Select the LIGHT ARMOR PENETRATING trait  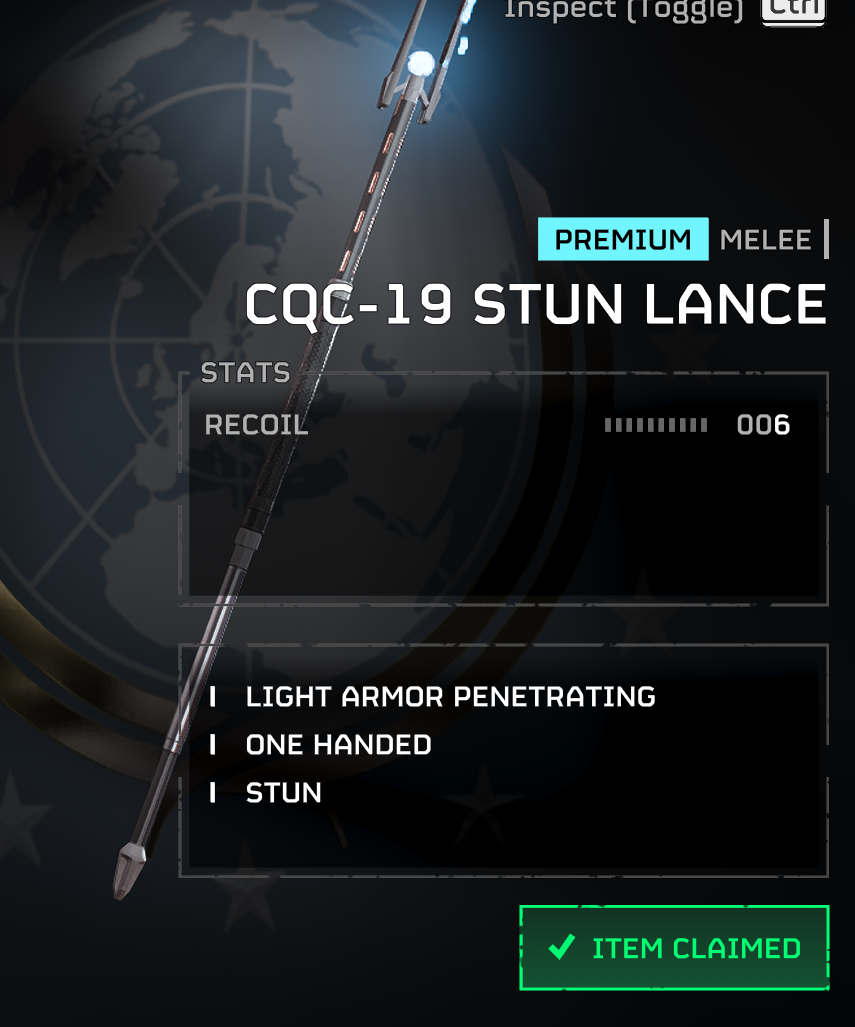coord(450,697)
